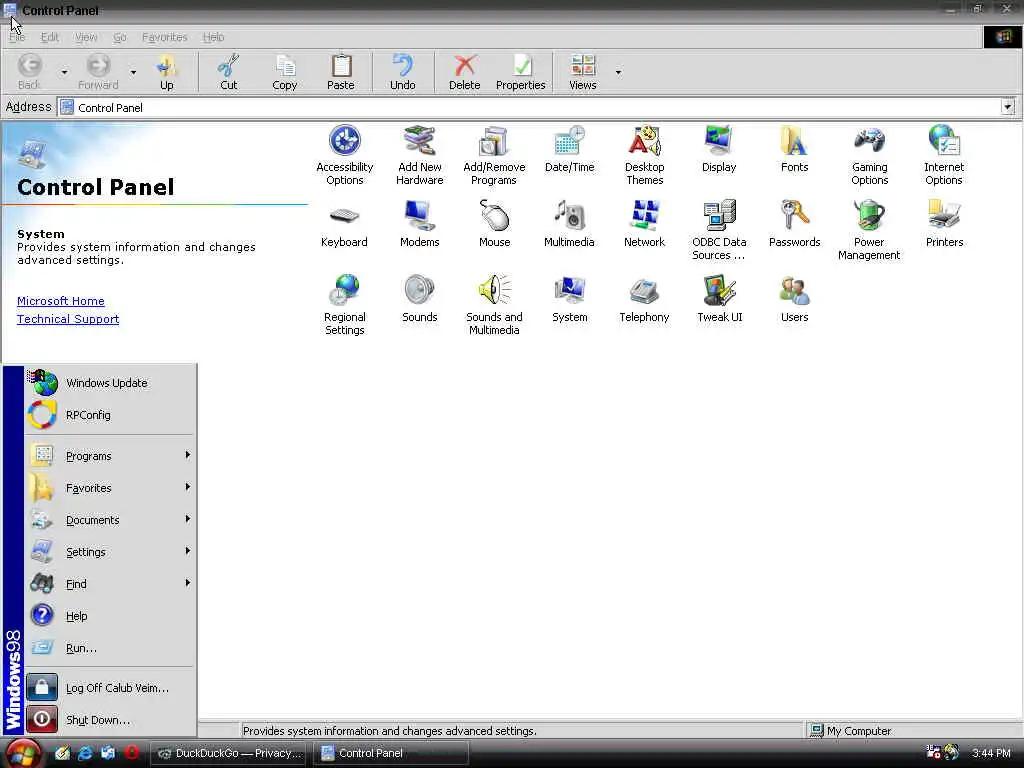The image size is (1024, 768).
Task: Open the Modems icon
Action: click(x=419, y=224)
